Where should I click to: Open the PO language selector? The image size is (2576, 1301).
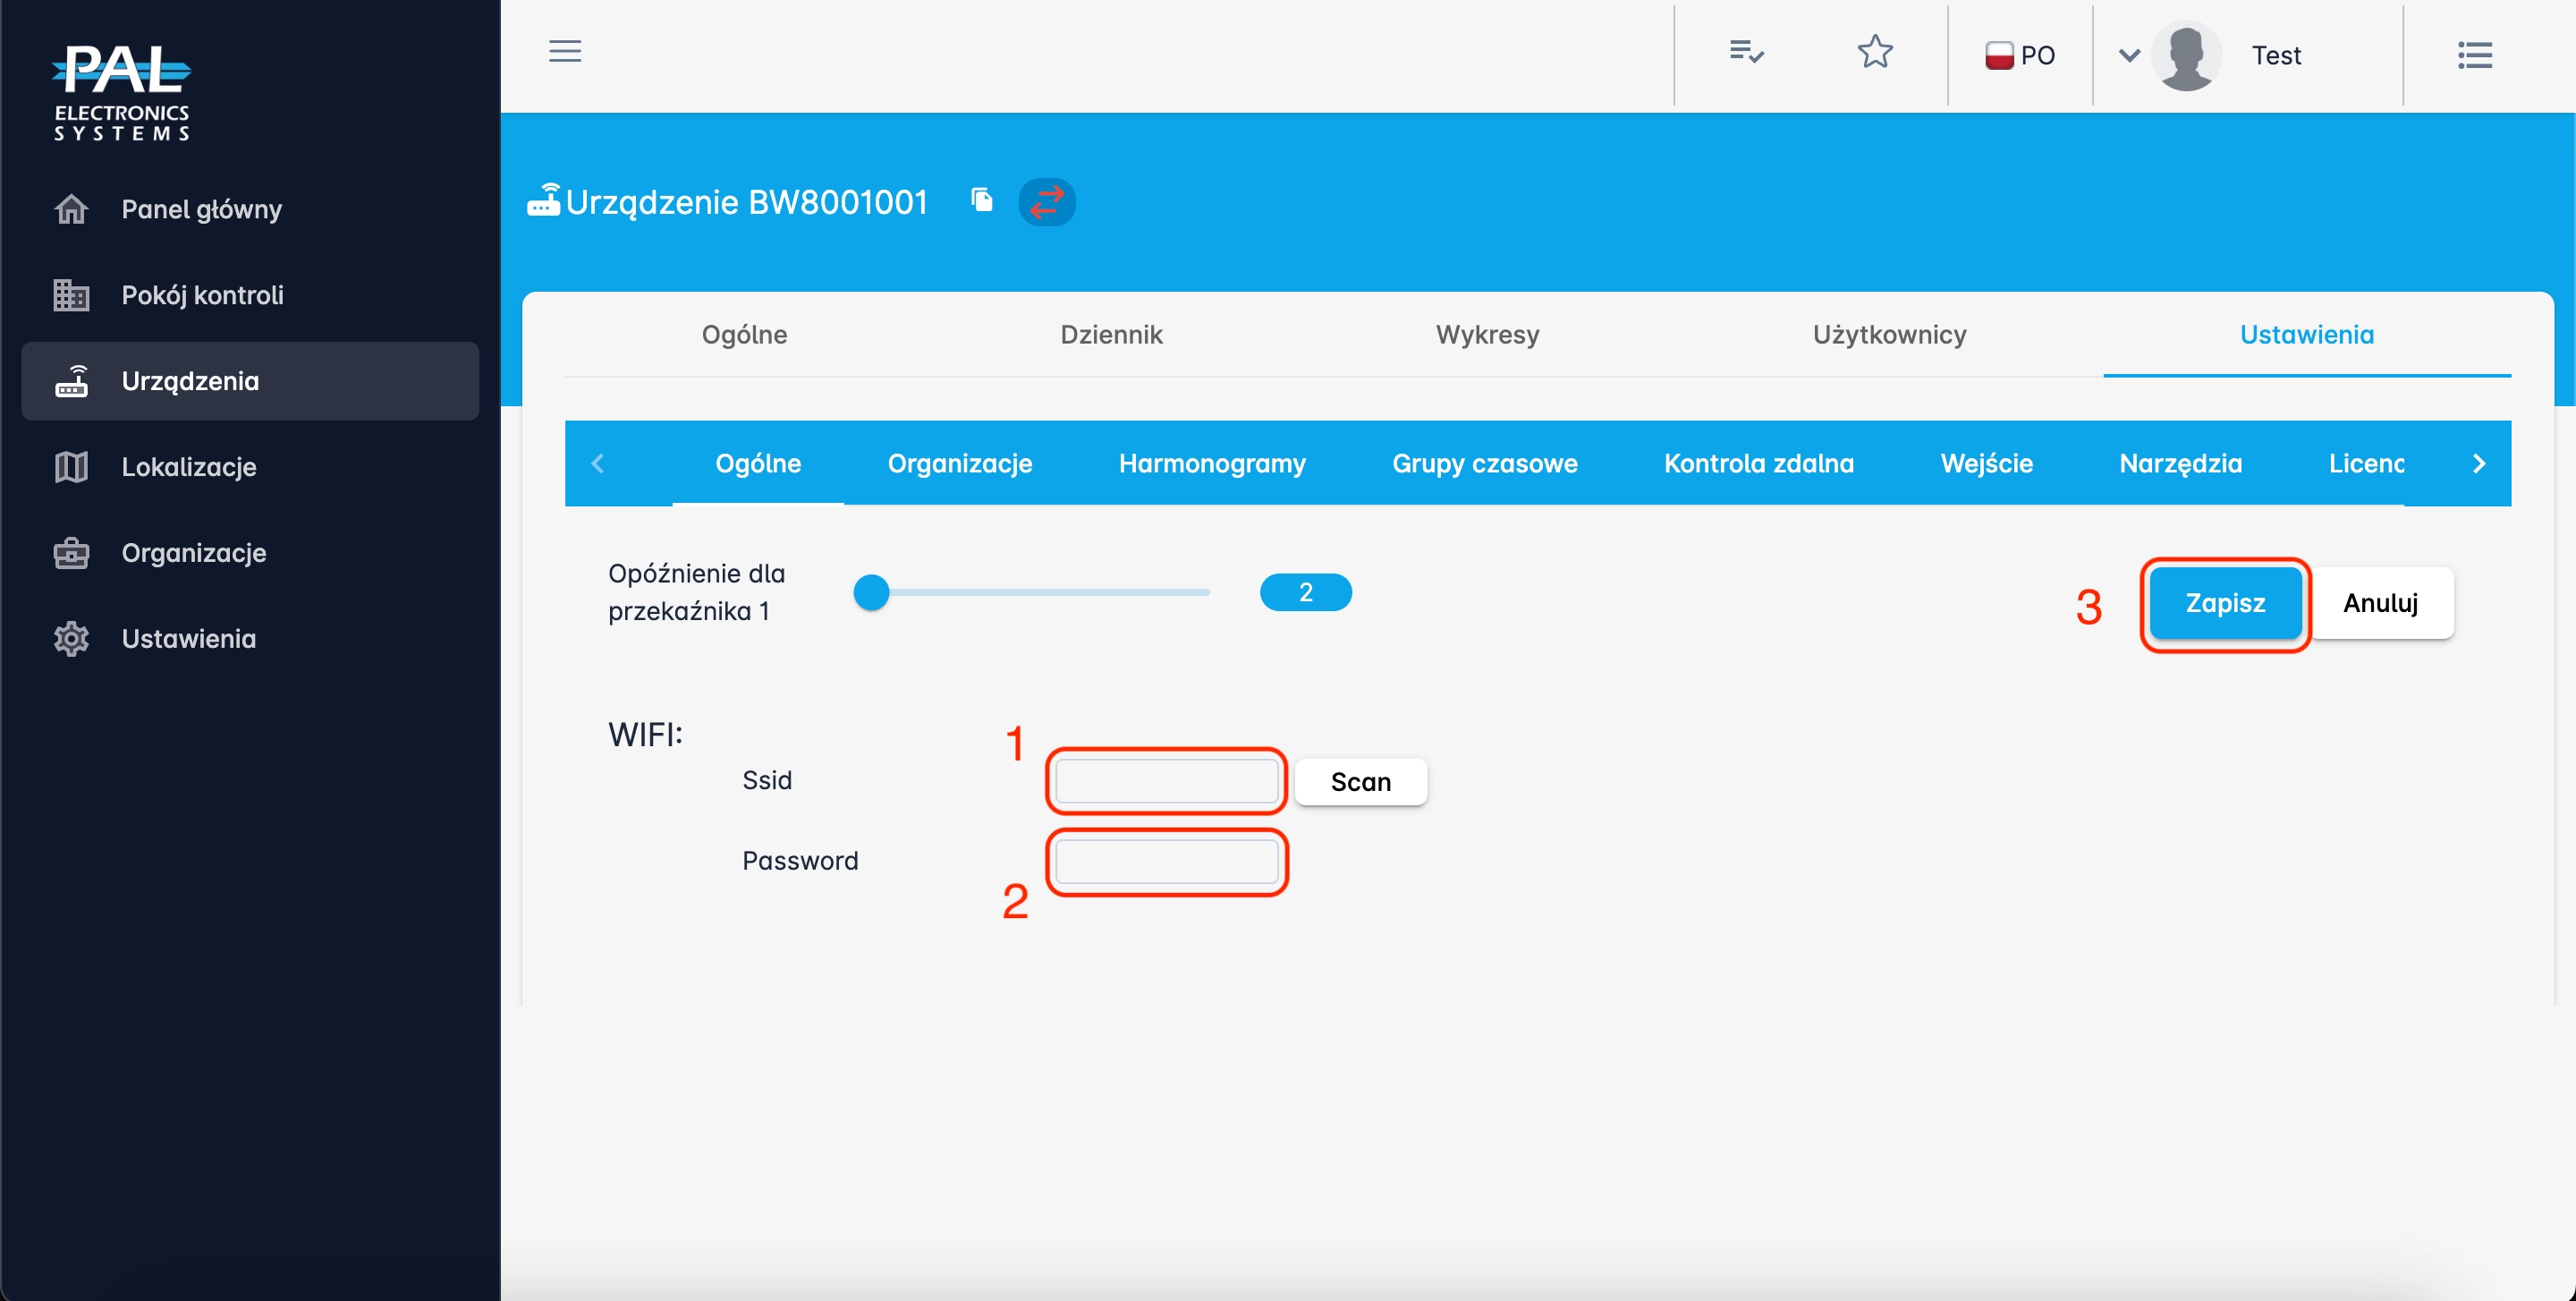[2020, 55]
